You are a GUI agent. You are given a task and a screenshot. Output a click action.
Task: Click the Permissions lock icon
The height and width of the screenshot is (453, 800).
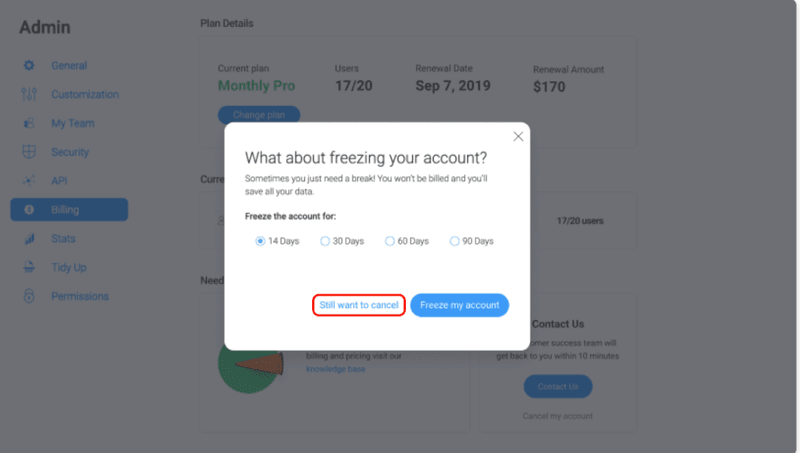(x=29, y=297)
